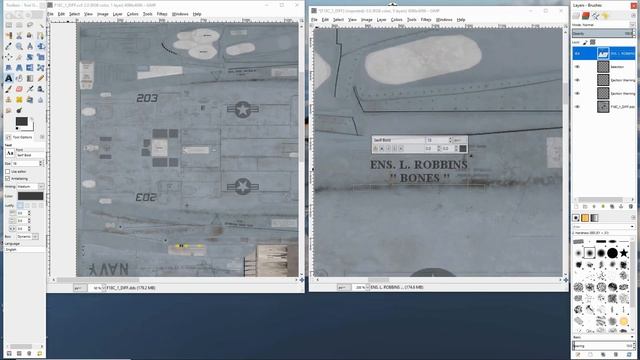
Task: Select the Text tool in the toolbox
Action: pyautogui.click(x=9, y=78)
